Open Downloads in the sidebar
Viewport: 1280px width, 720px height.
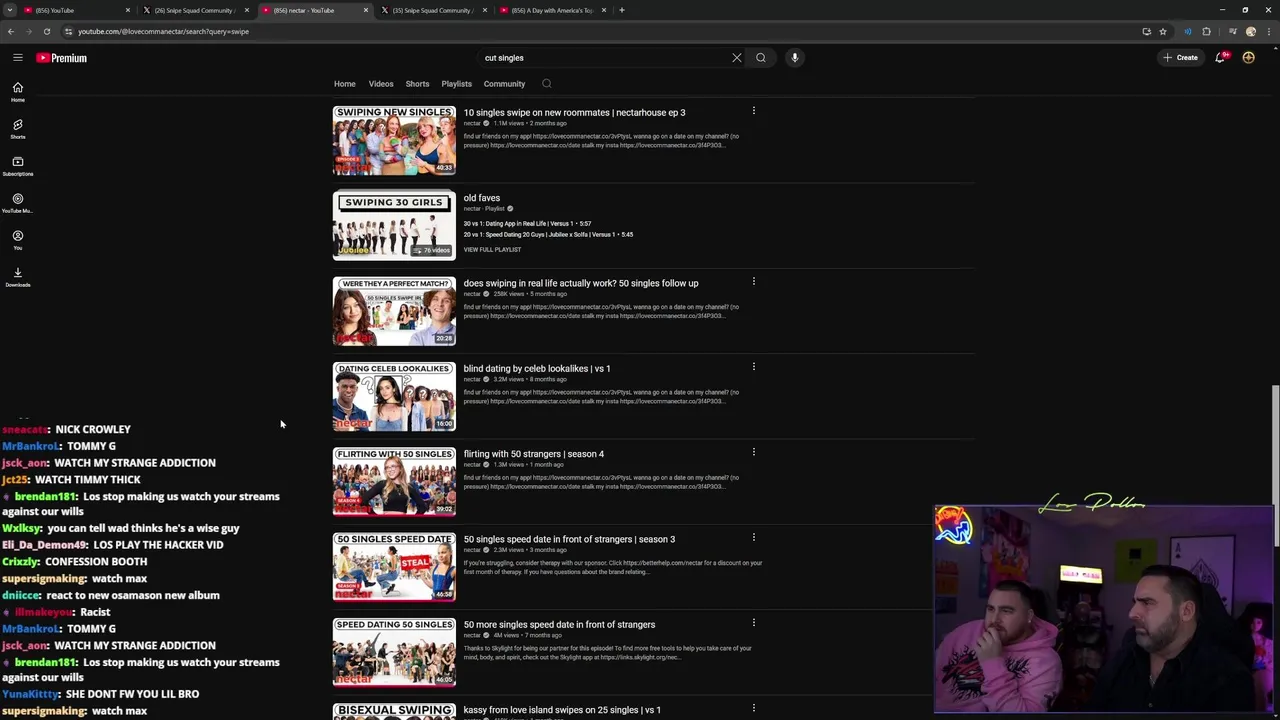click(x=17, y=277)
